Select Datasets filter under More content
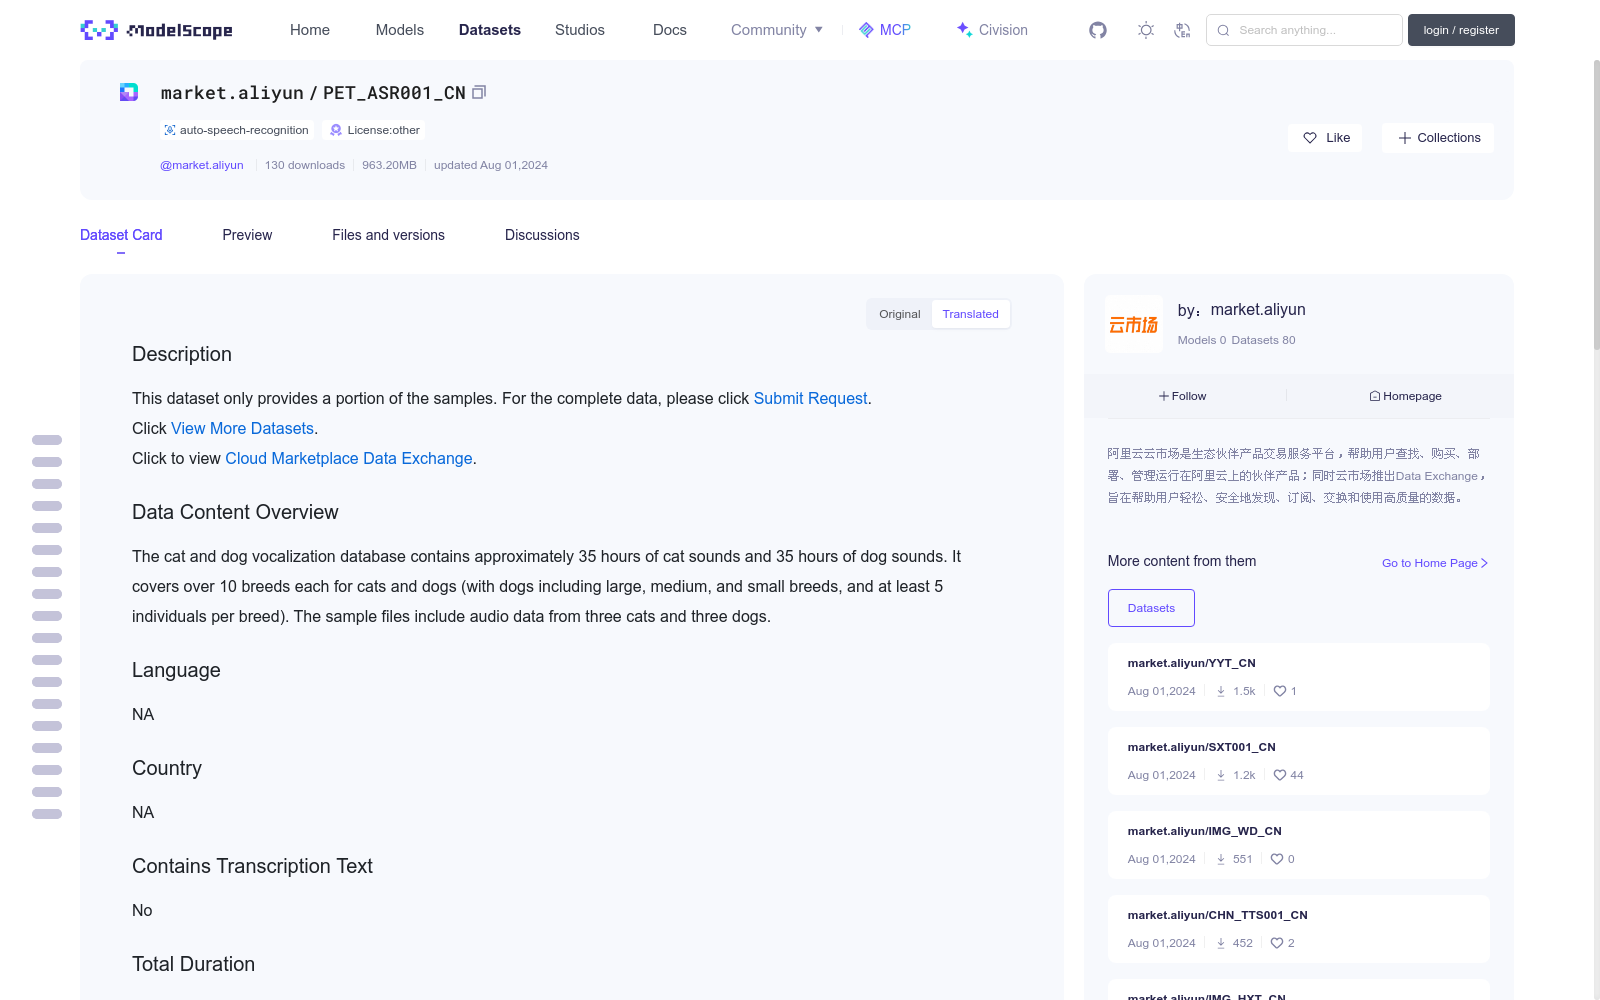The image size is (1600, 1000). [1151, 608]
